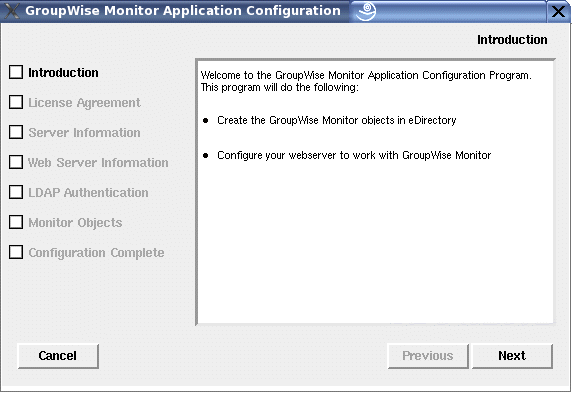Image resolution: width=573 pixels, height=394 pixels.
Task: Select the Introduction step label
Action: (64, 73)
